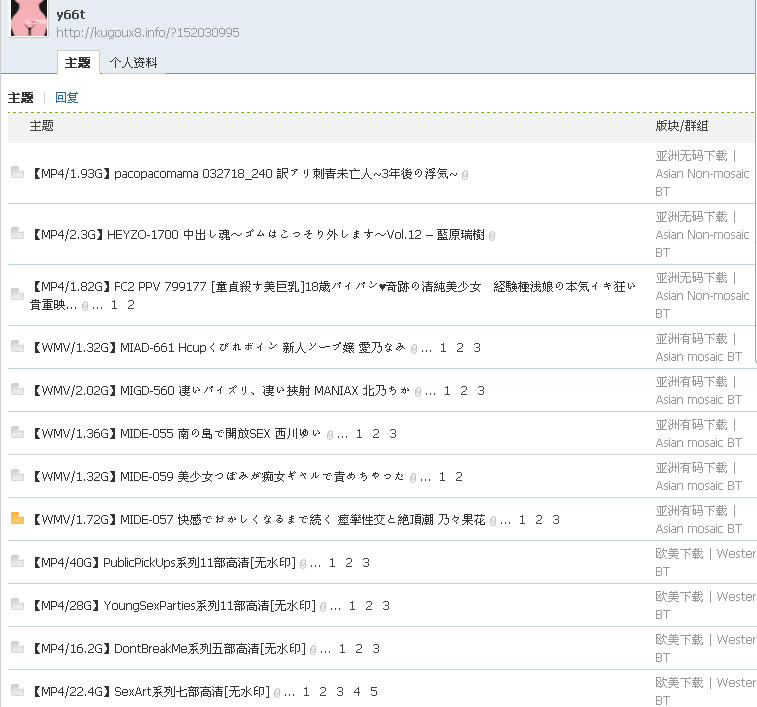Click the orange folder icon beside the MIDE-057 thread

[x=17, y=518]
